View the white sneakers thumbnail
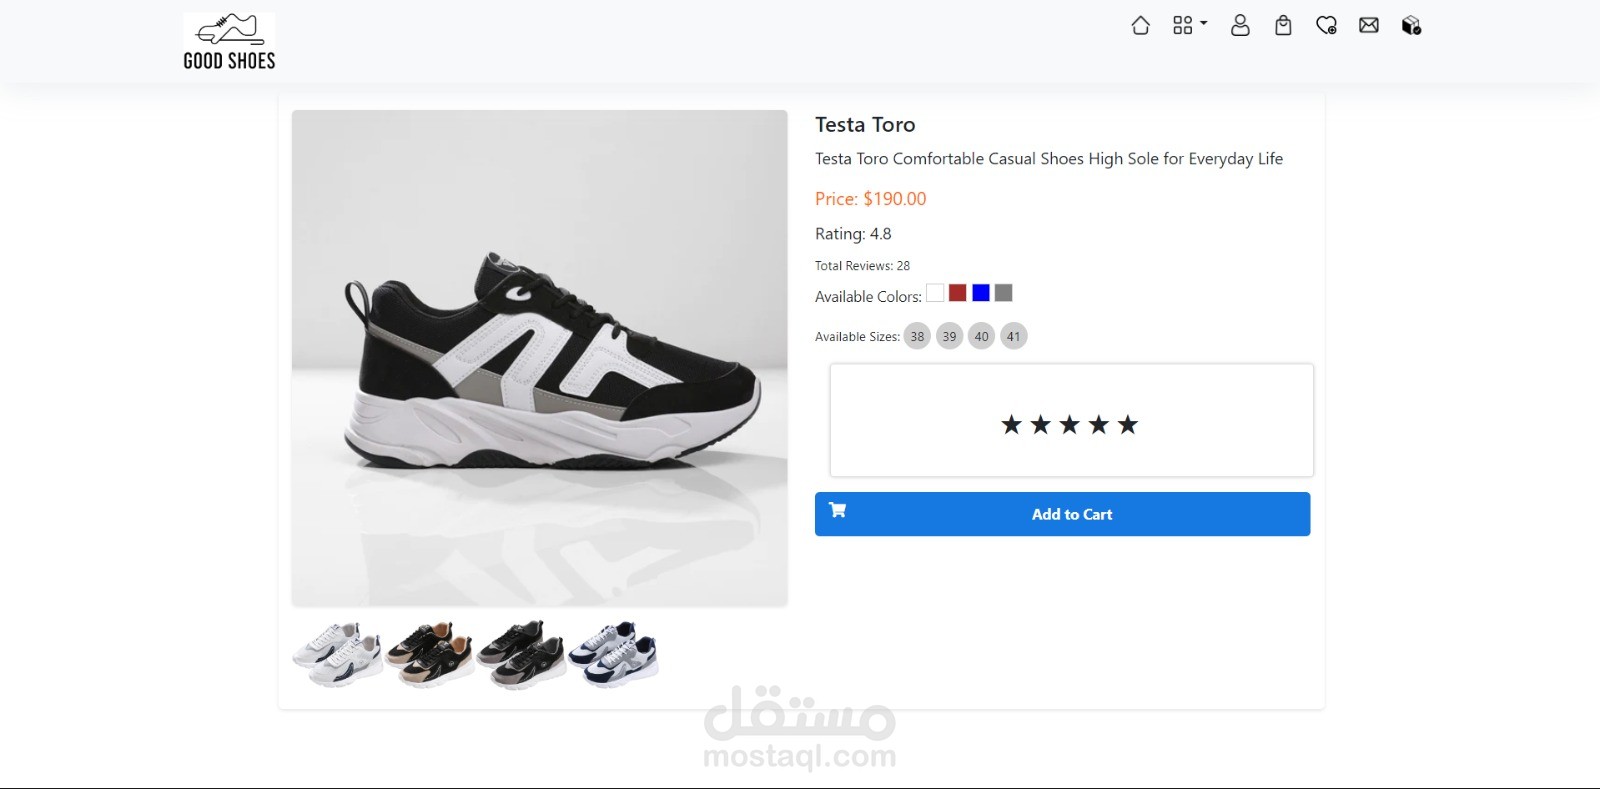1600x789 pixels. [338, 654]
